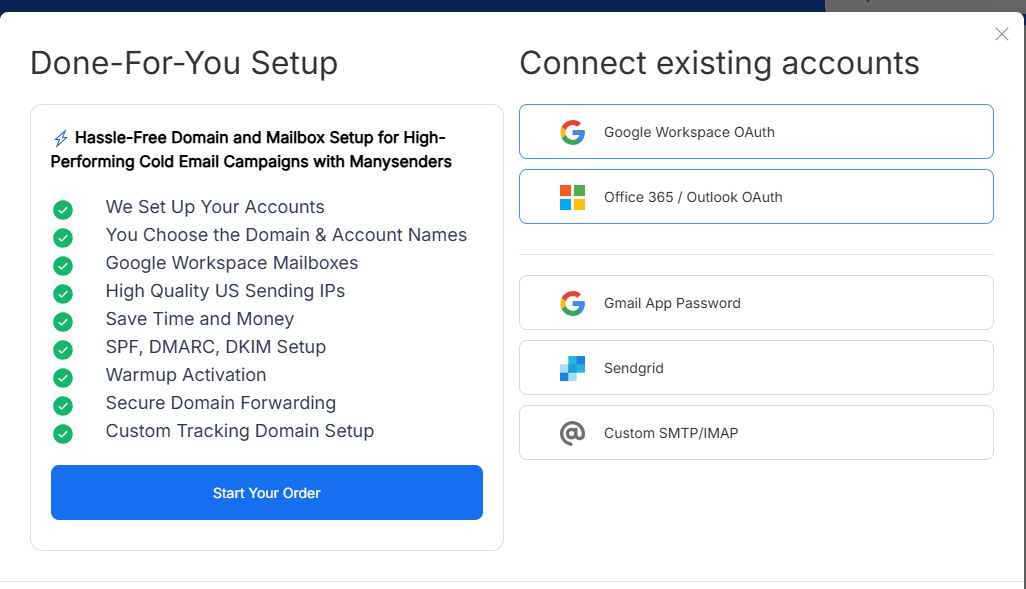Start Your Order with the blue button
This screenshot has width=1026, height=589.
click(267, 493)
